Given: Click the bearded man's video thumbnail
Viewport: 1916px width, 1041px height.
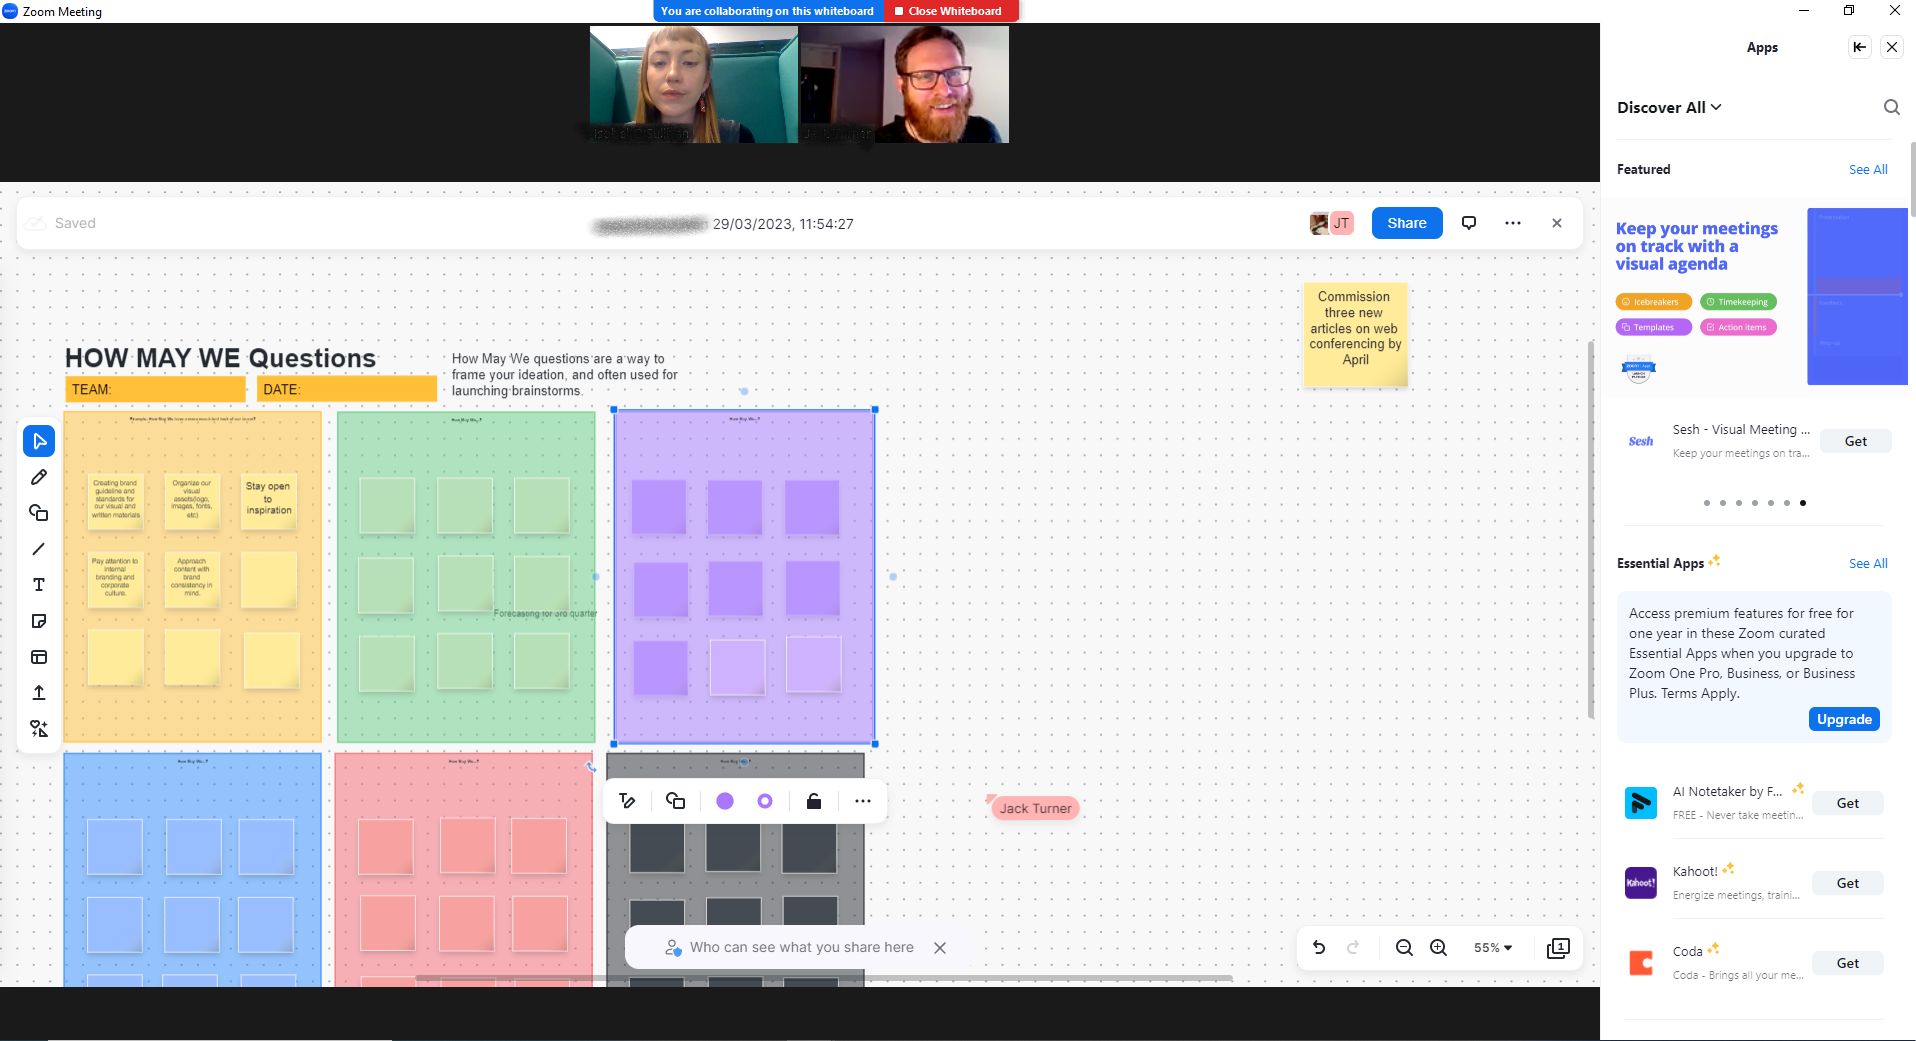Looking at the screenshot, I should [x=904, y=84].
